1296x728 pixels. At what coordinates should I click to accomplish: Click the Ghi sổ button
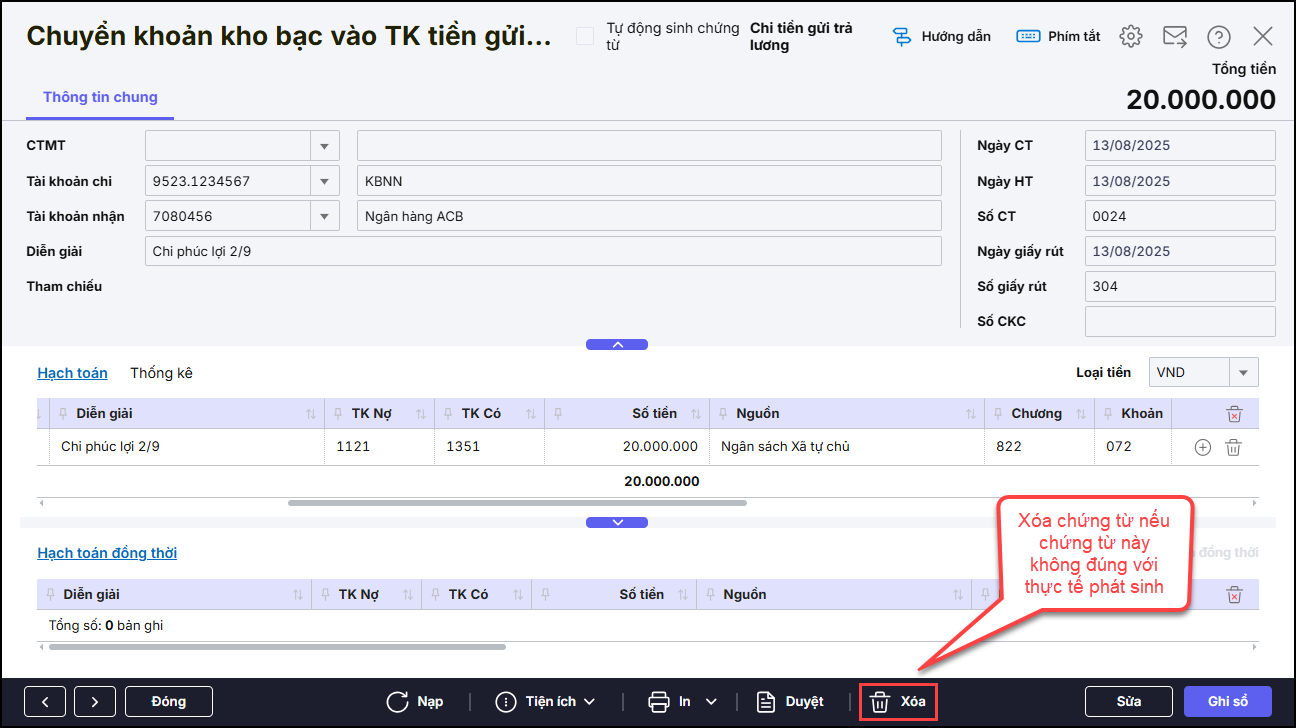pyautogui.click(x=1228, y=702)
